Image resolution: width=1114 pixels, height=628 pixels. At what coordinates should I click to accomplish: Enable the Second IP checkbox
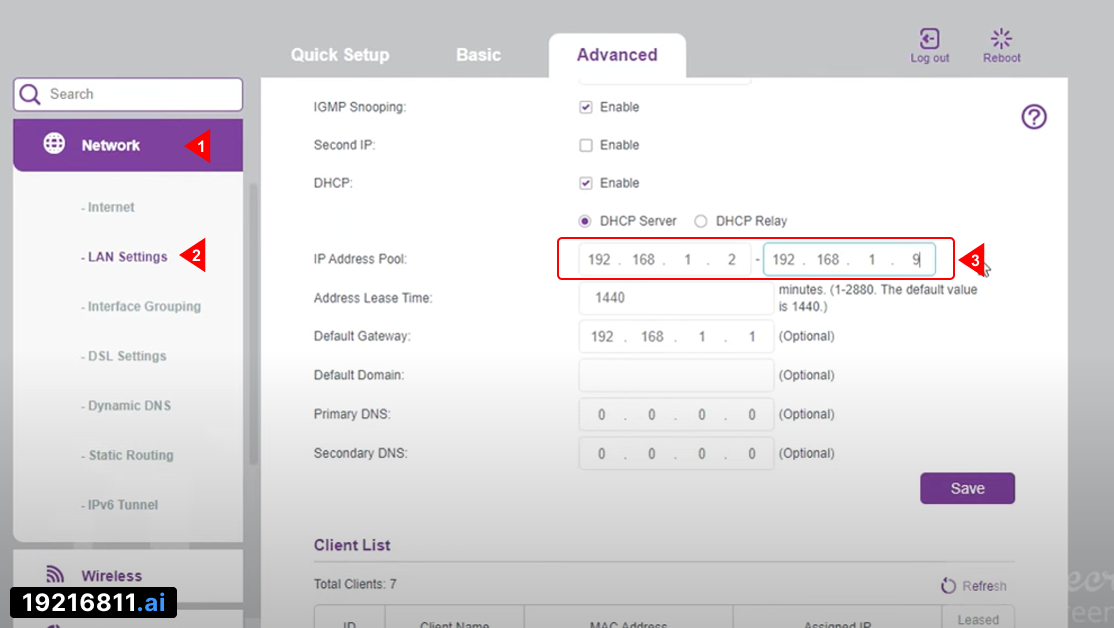click(586, 145)
